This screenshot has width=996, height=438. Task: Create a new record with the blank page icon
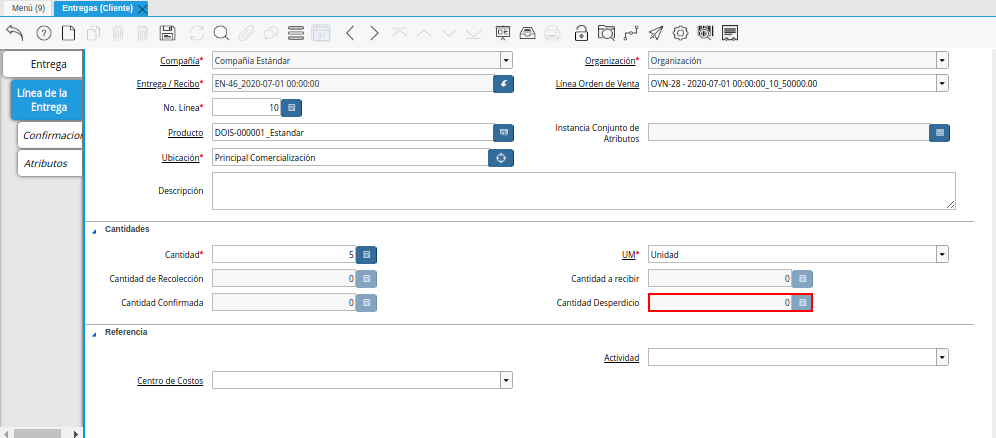click(68, 33)
